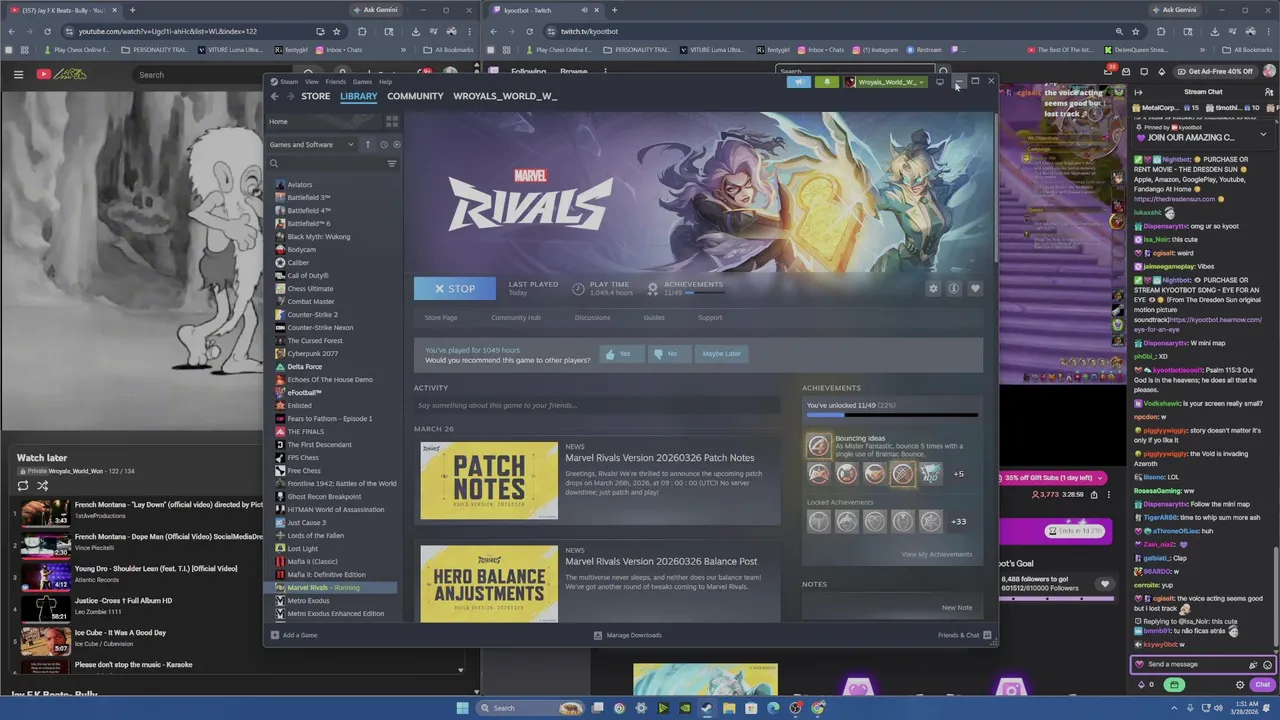Click the Bouncing Ideas achievement icon

[819, 445]
